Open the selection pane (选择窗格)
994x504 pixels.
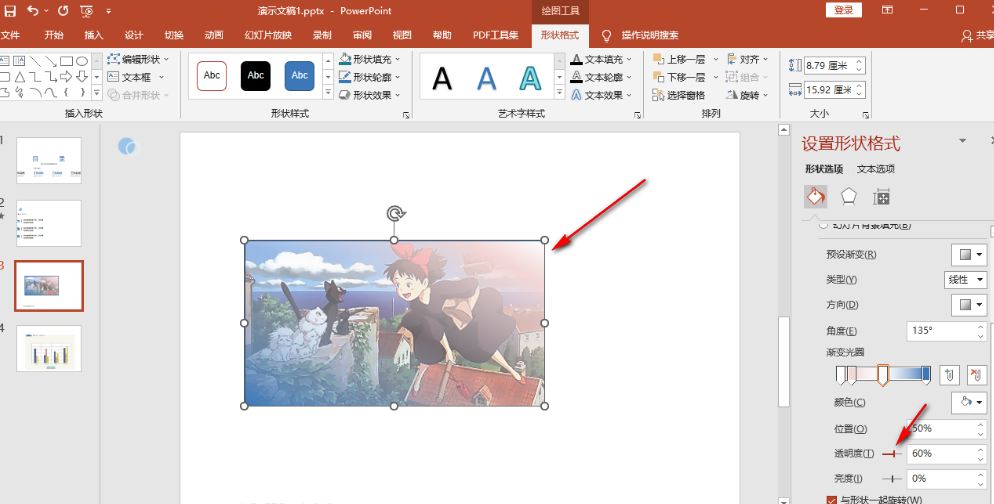679,95
